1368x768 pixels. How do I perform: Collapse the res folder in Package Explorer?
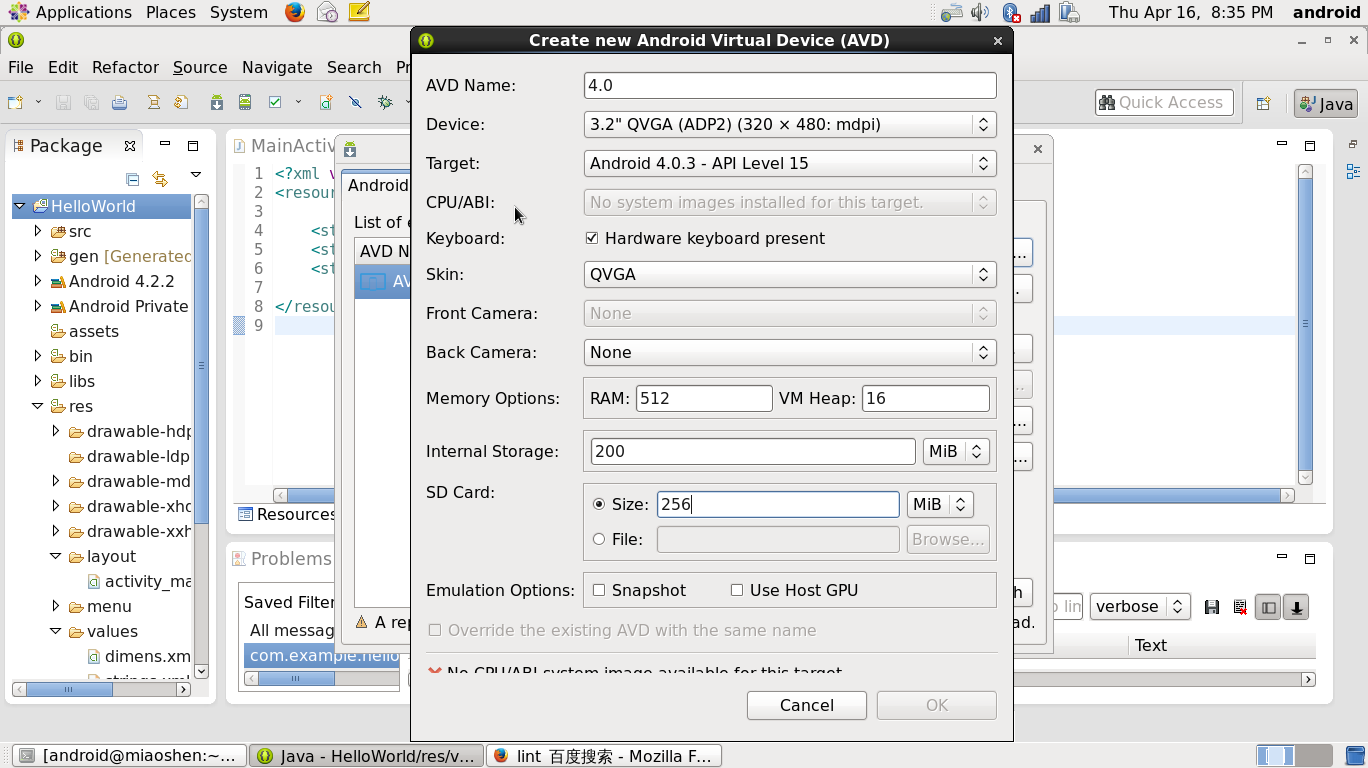tap(38, 406)
